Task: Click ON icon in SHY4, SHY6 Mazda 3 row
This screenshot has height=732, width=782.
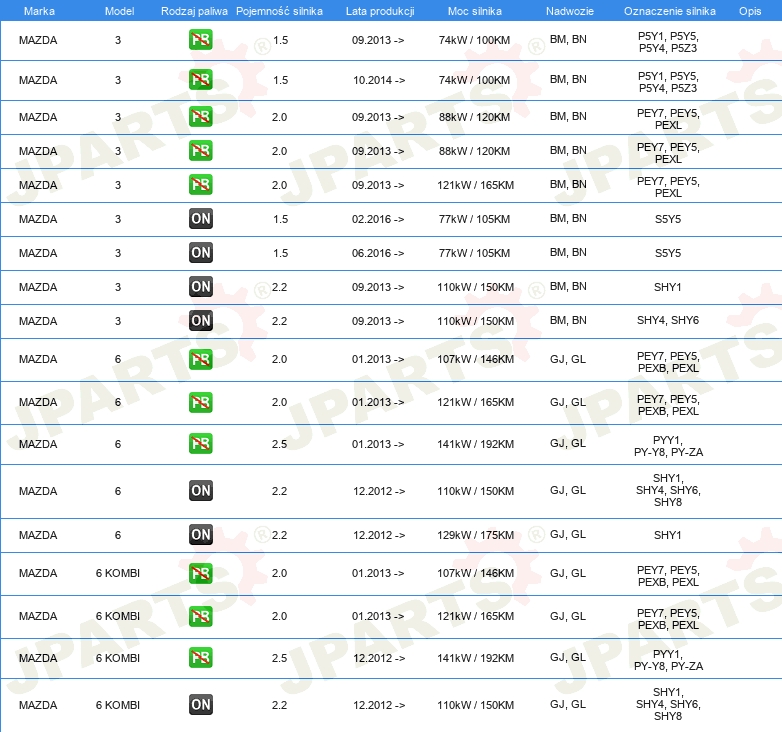Action: [x=200, y=321]
